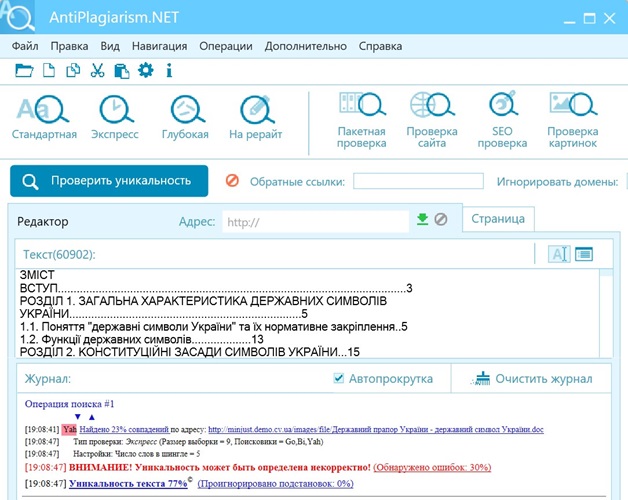Maximize the AntiPlagiarism.NET window
The width and height of the screenshot is (628, 500).
pos(589,18)
